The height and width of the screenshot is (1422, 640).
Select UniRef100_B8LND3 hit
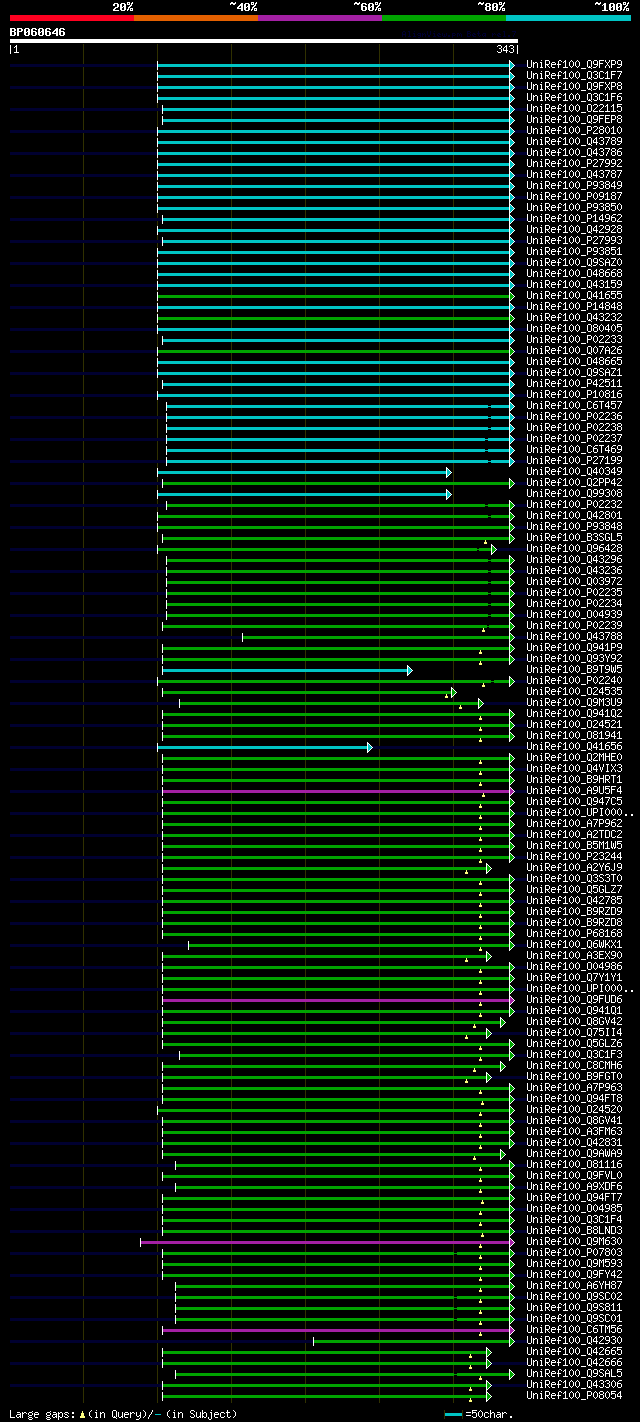(x=574, y=1231)
